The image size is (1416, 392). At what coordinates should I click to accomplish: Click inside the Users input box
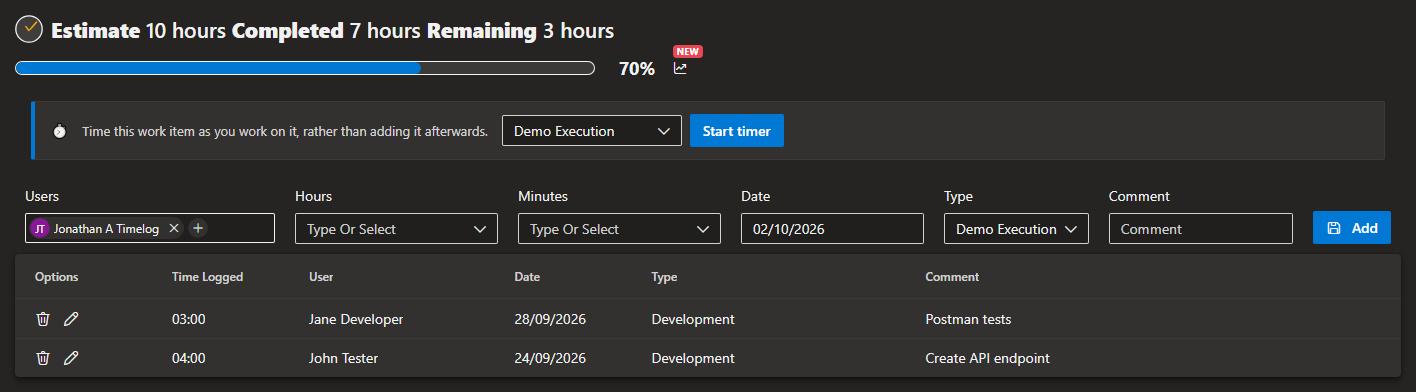pos(150,228)
